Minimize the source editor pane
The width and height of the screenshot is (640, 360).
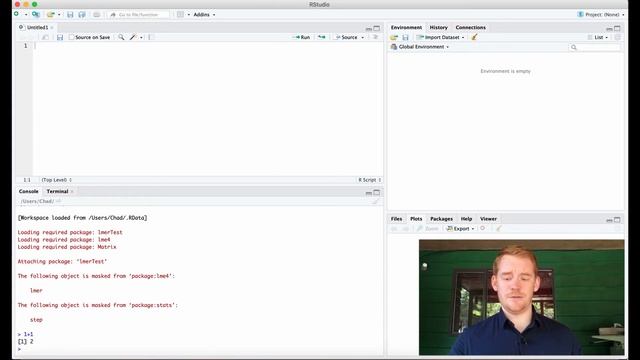369,29
